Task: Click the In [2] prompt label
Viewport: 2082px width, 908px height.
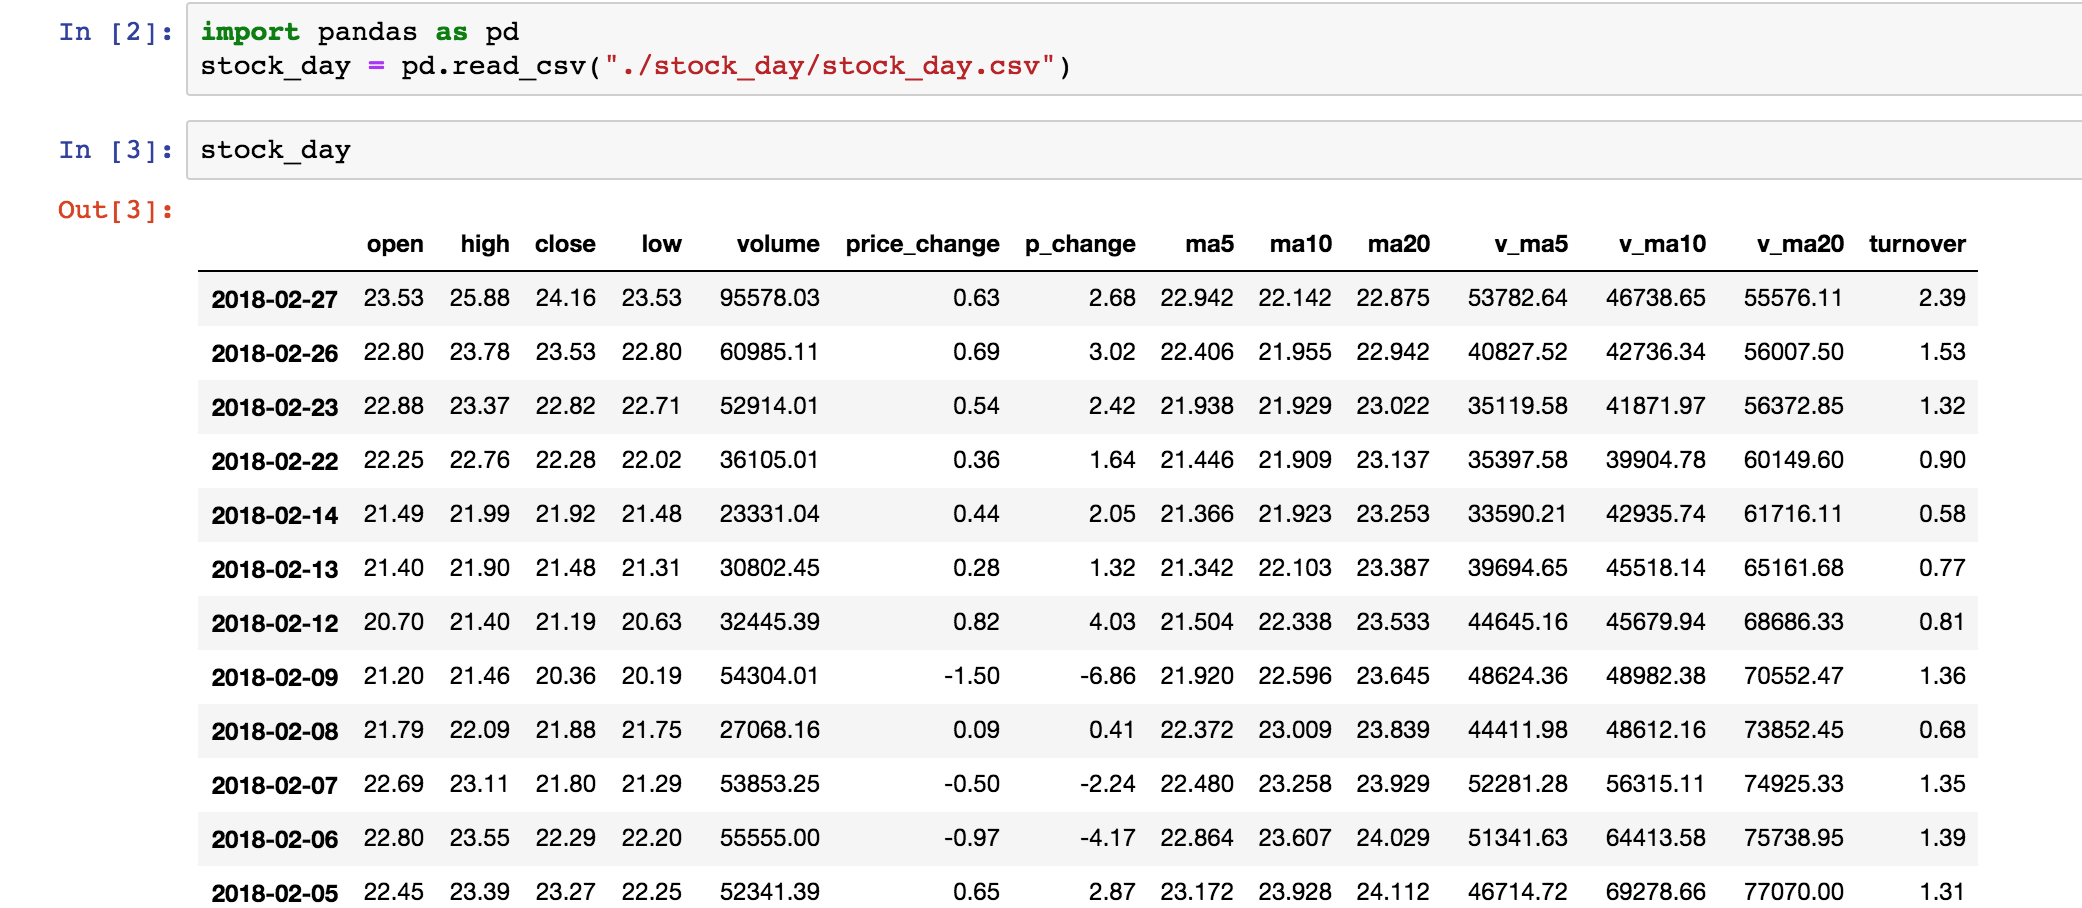Action: pos(115,32)
